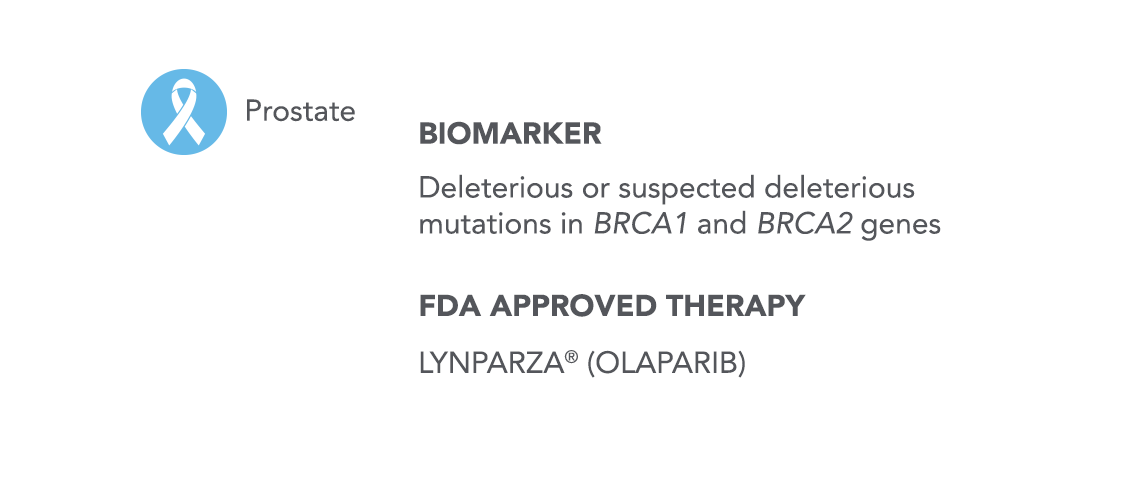Click the LYNPARZA drug name
This screenshot has height=500, width=1140.
coord(492,364)
